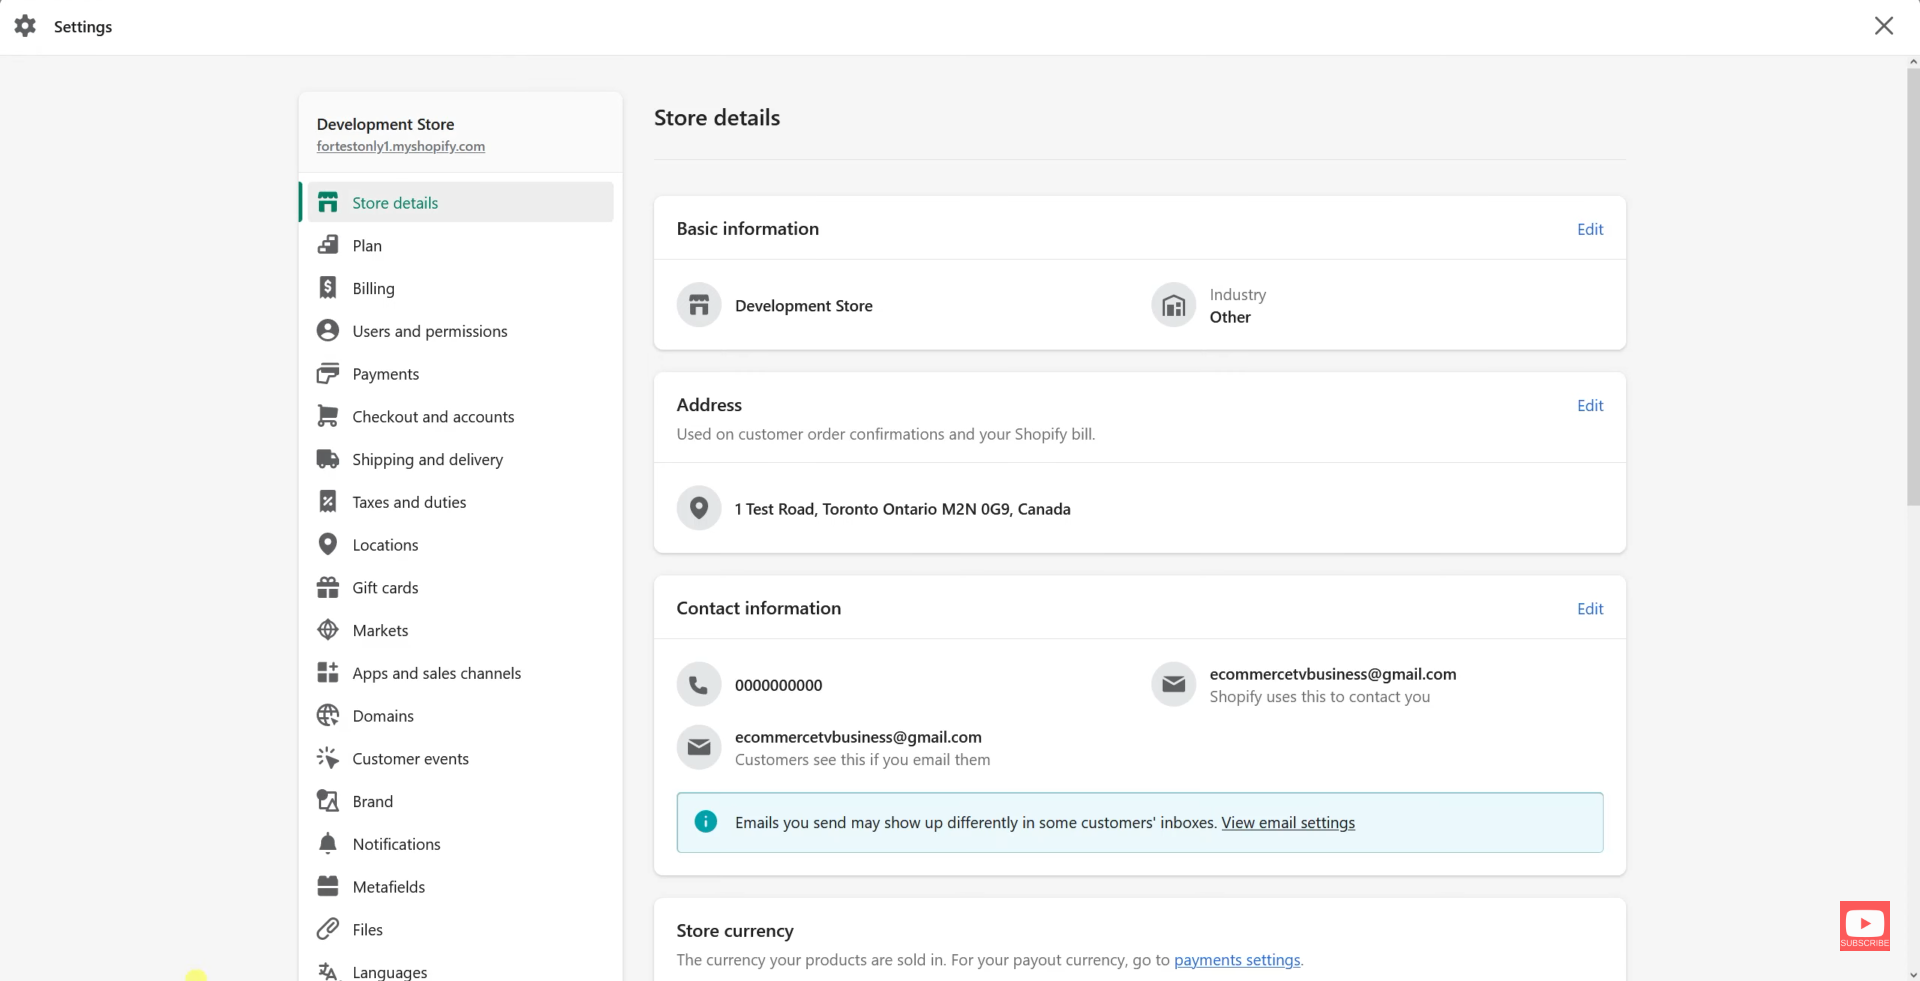Edit the Address section

[x=1590, y=405]
